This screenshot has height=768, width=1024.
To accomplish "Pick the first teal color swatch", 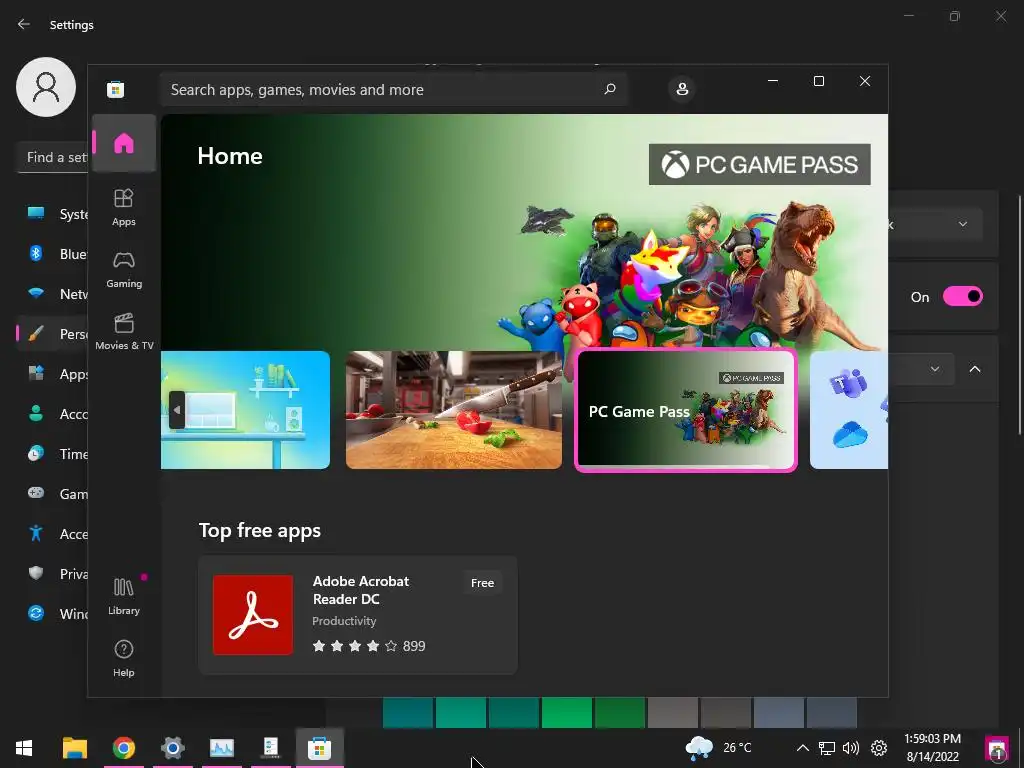I will pos(408,712).
